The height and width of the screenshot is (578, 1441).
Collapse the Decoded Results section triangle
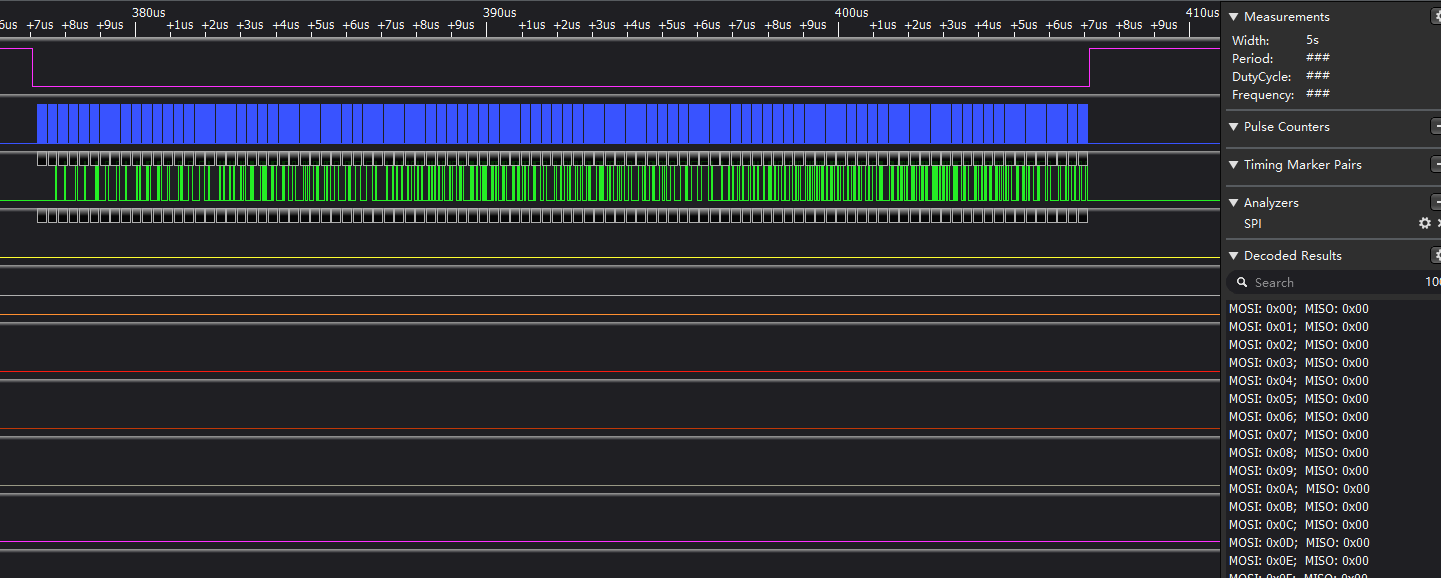point(1234,256)
